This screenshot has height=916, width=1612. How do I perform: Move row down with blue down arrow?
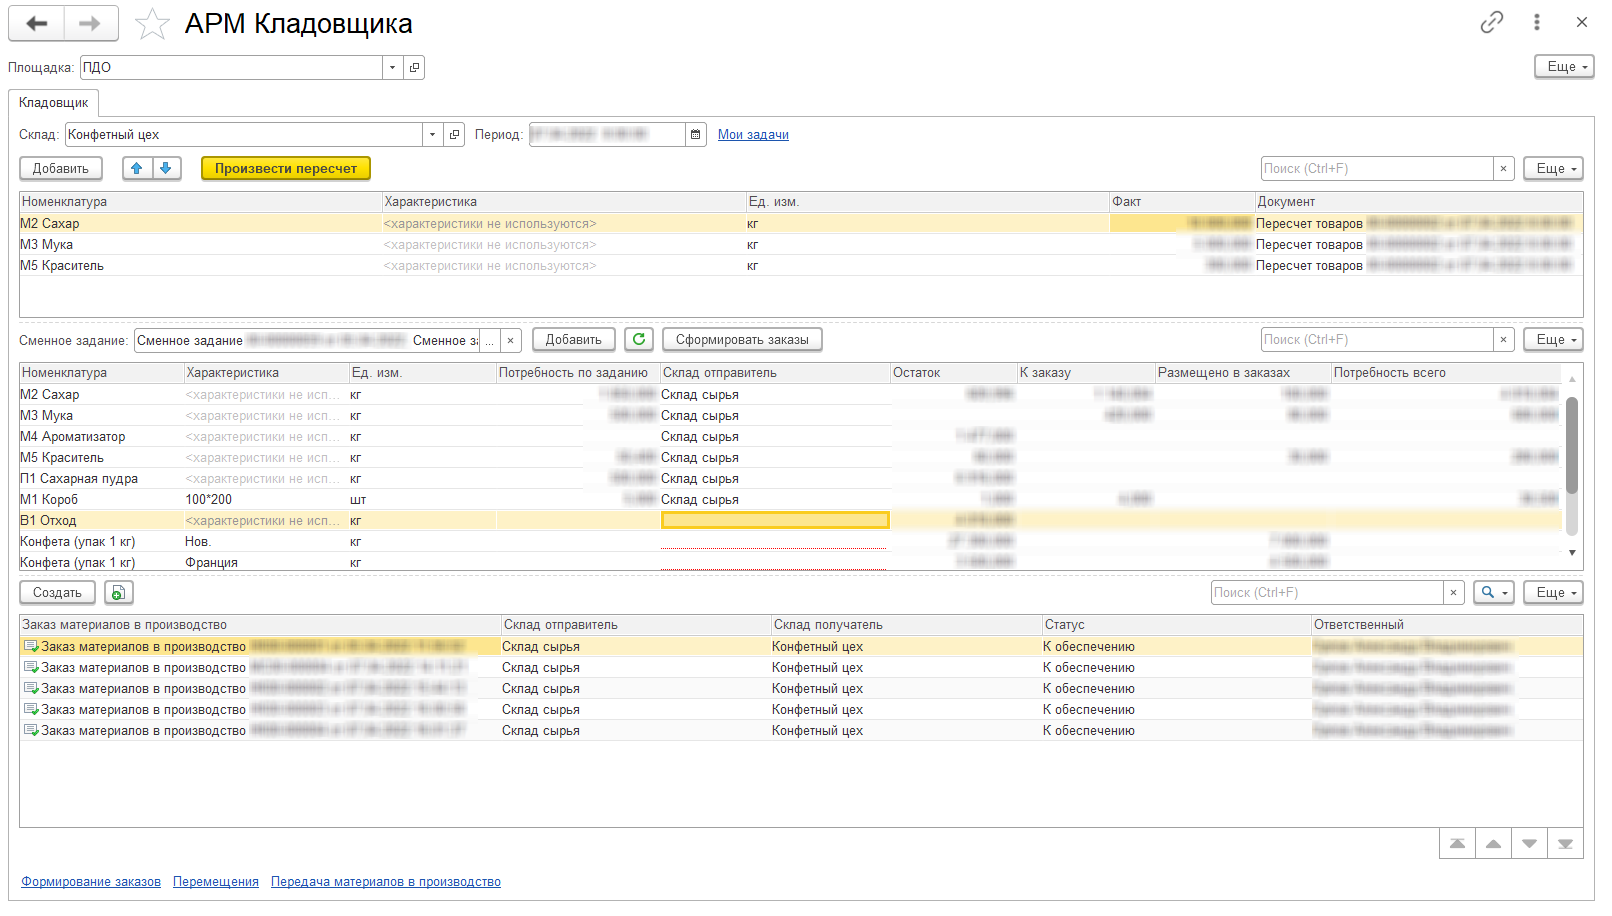coord(166,168)
